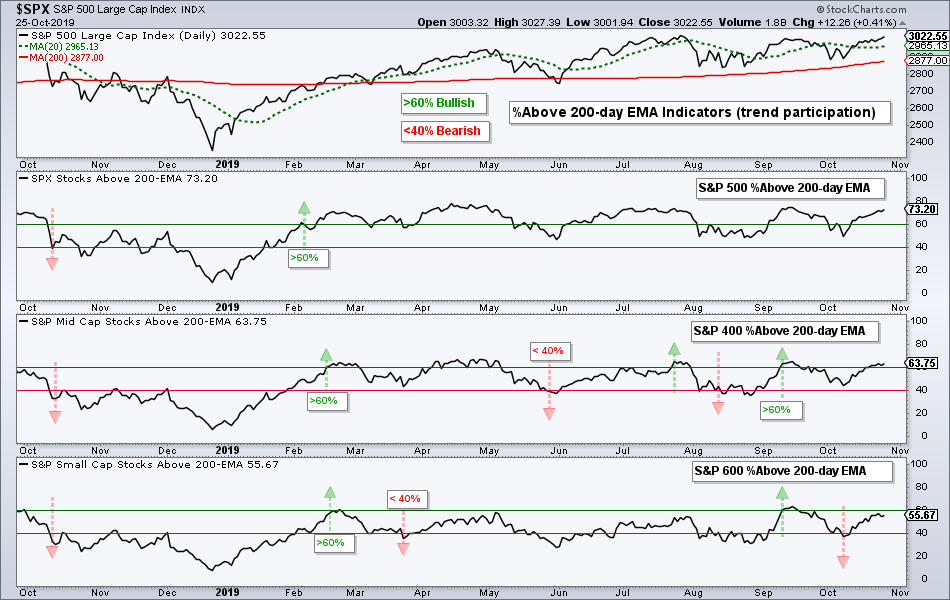Click the green up arrow in SPX 500 panel

coord(304,208)
